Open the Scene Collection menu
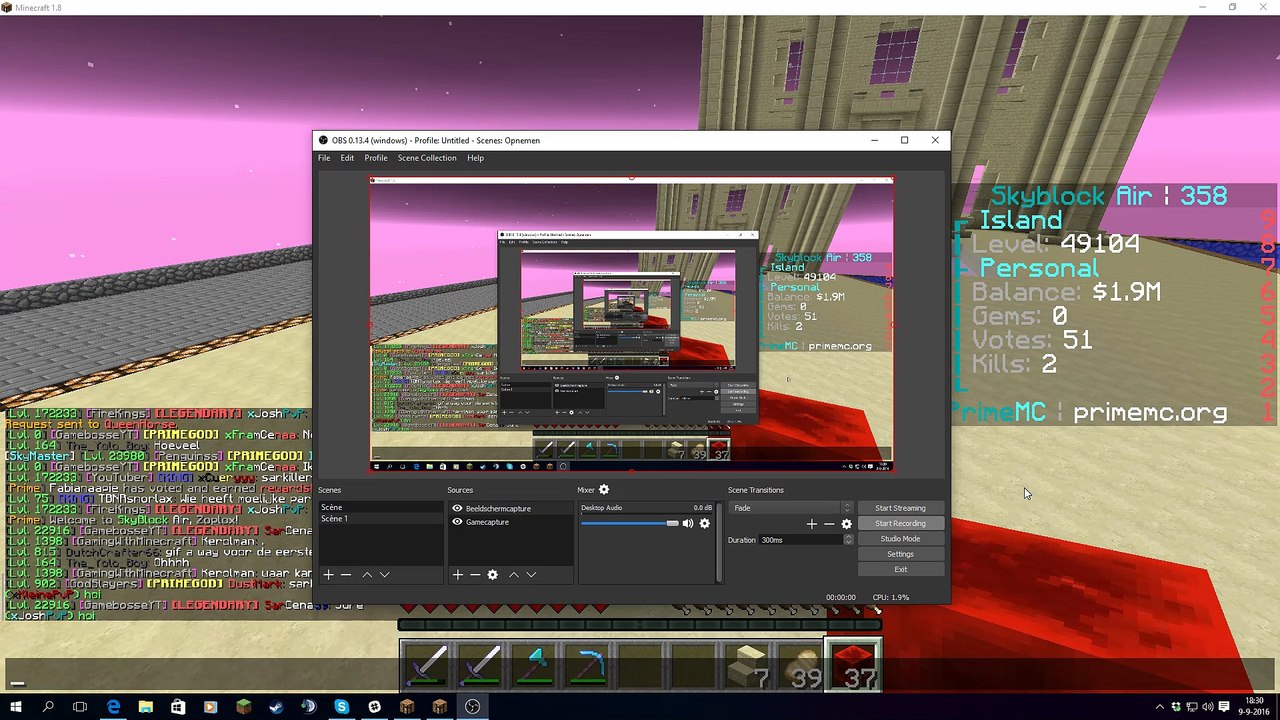Image resolution: width=1280 pixels, height=720 pixels. point(427,158)
